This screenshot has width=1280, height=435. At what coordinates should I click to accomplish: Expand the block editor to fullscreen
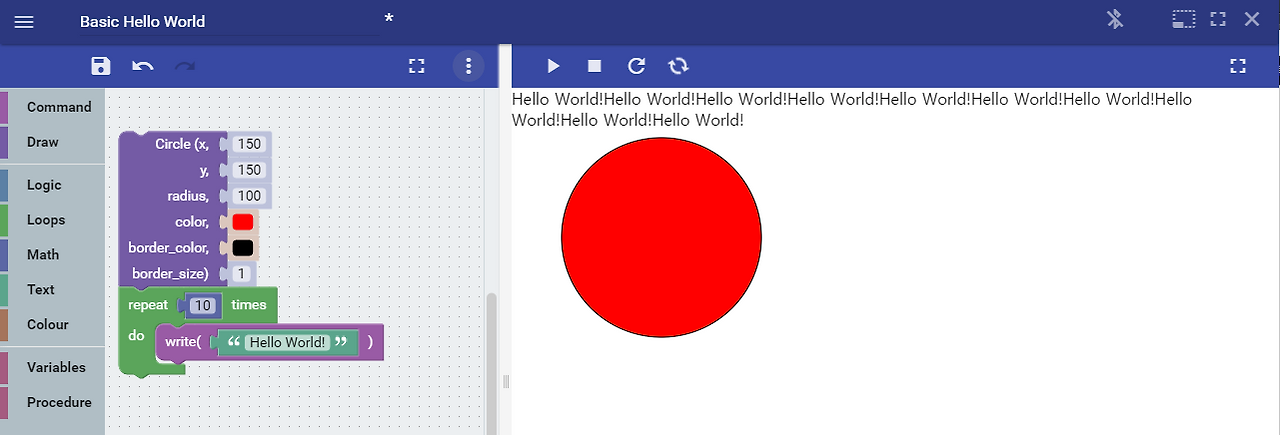point(417,66)
